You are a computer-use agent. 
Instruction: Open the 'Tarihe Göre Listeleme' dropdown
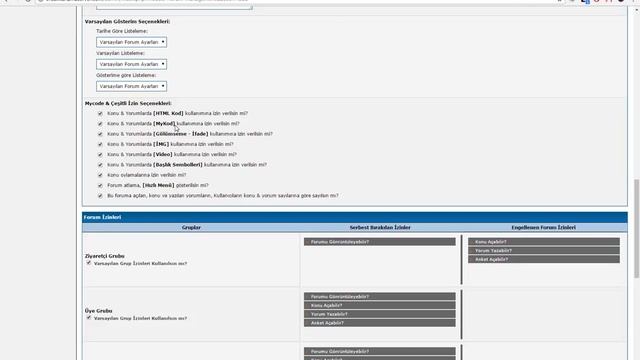point(131,42)
